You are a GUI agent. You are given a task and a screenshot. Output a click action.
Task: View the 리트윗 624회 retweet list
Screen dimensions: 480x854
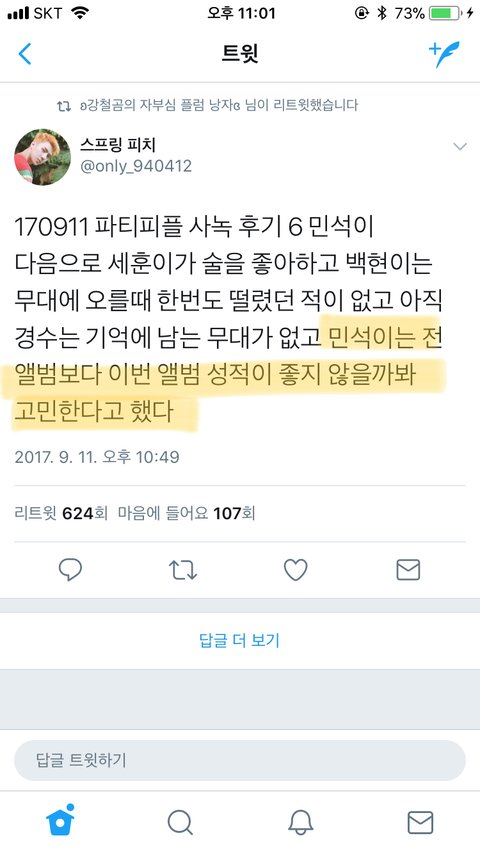(61, 513)
